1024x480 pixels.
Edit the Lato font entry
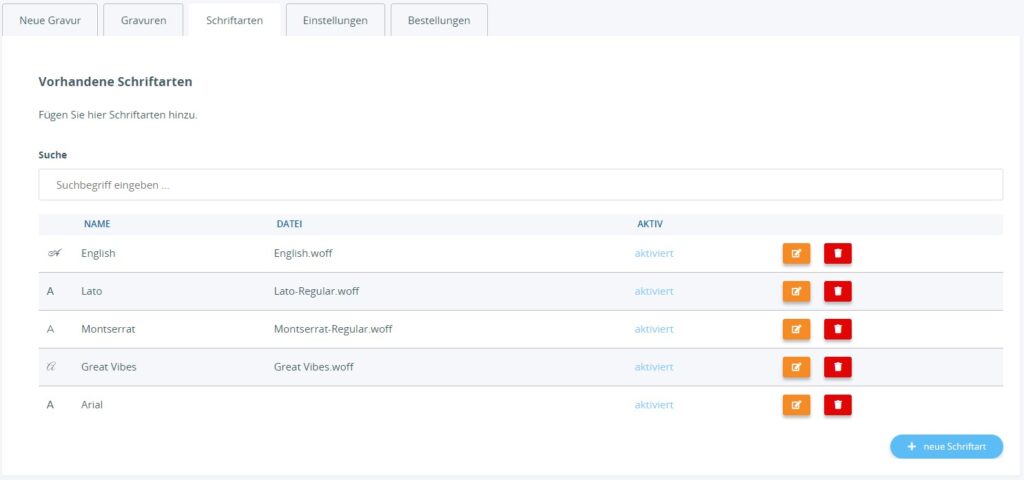(x=796, y=292)
